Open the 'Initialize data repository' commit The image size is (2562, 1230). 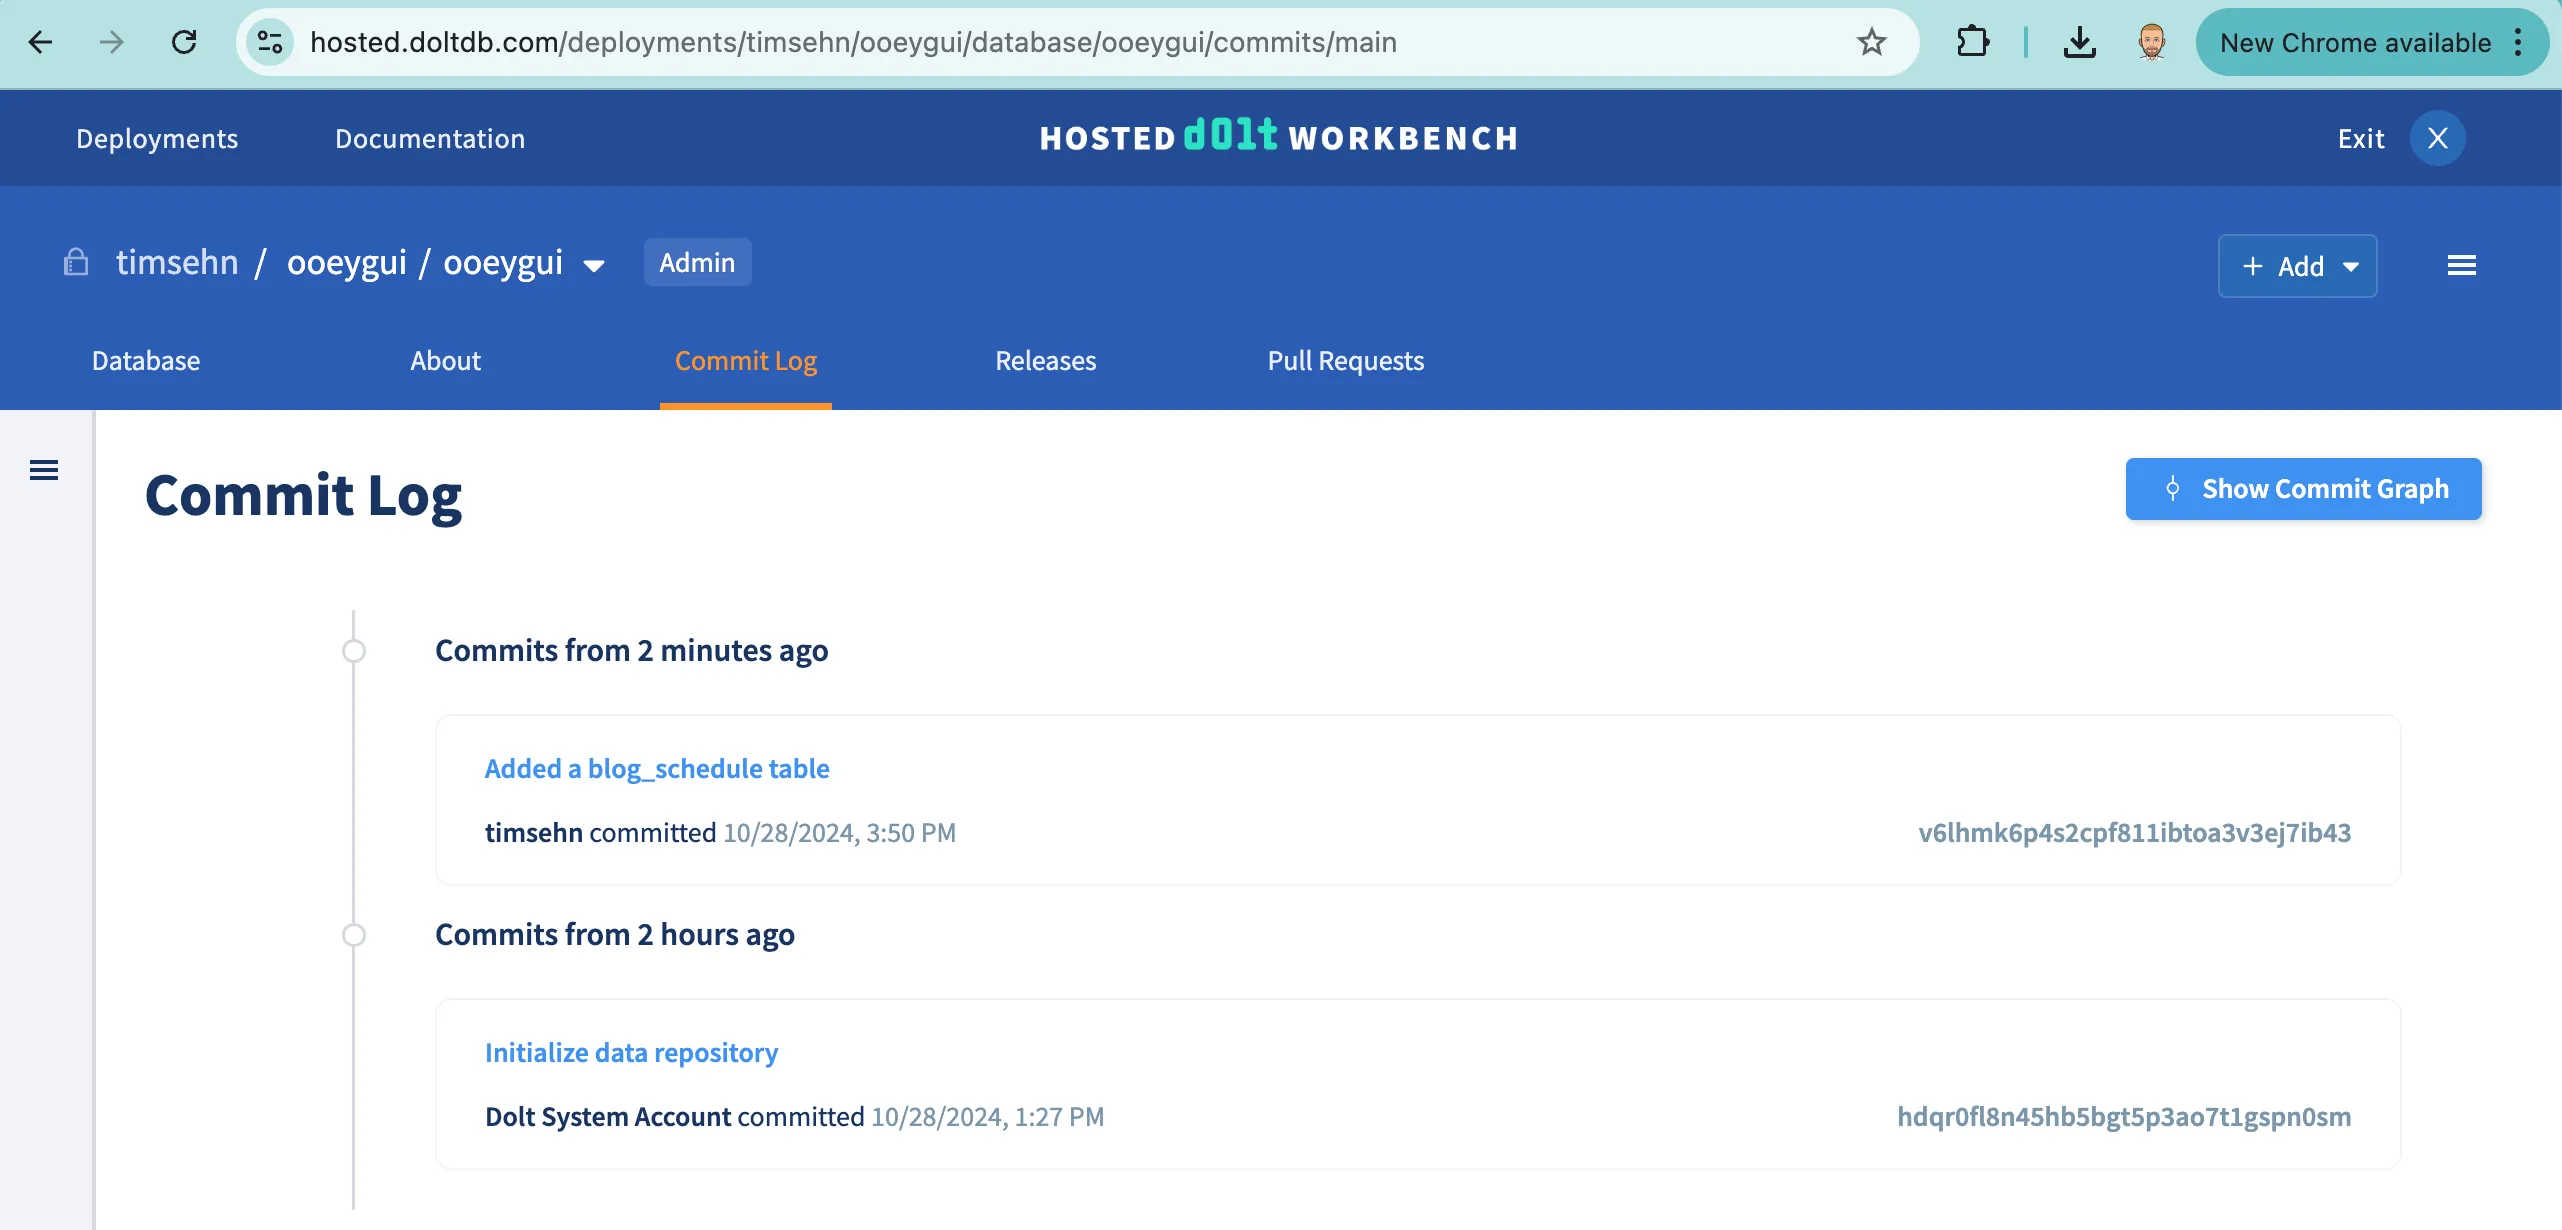tap(631, 1053)
